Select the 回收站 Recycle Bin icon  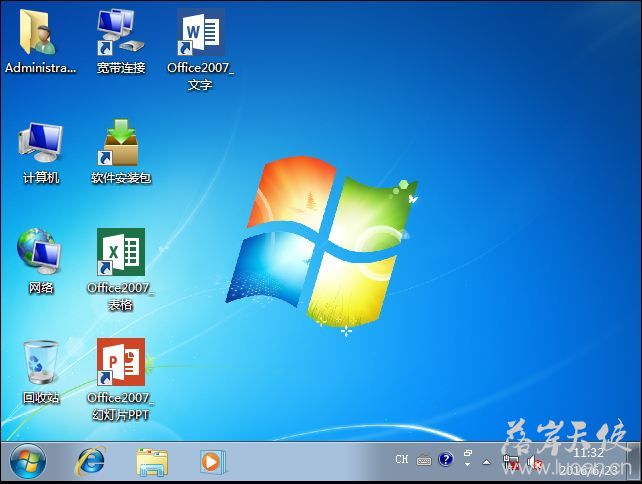(41, 372)
